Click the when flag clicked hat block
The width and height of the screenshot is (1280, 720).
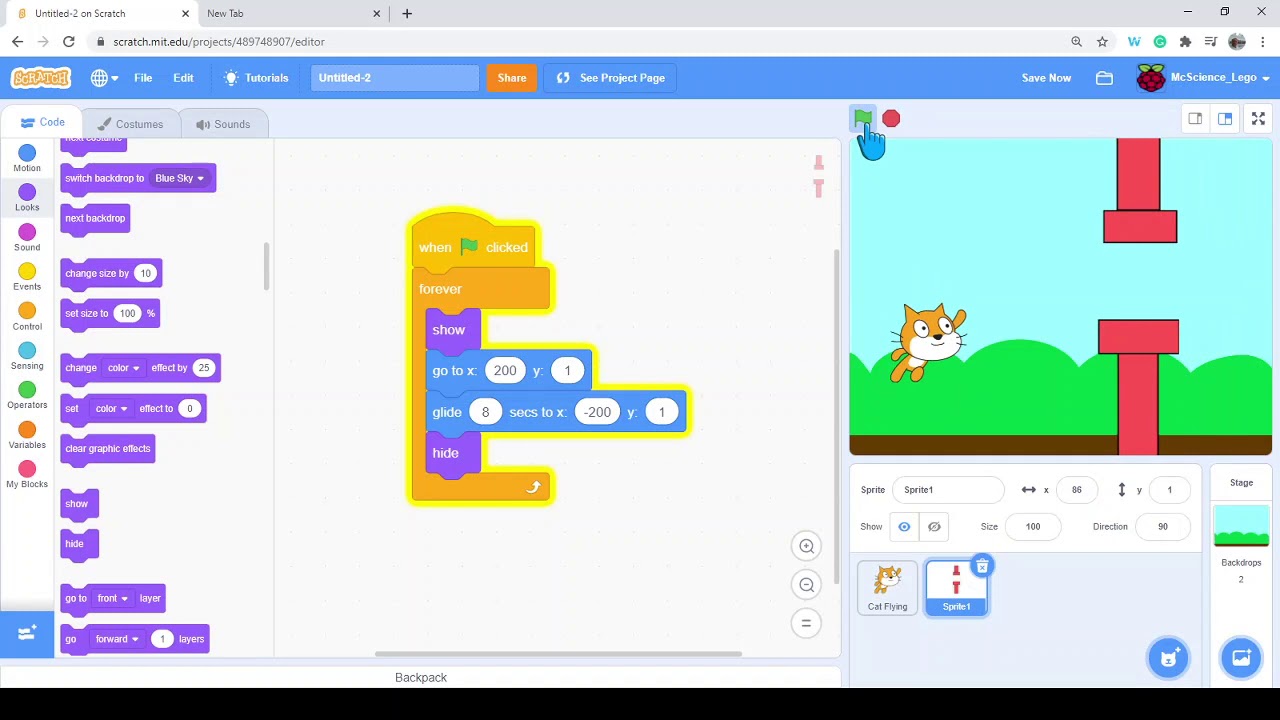[474, 243]
